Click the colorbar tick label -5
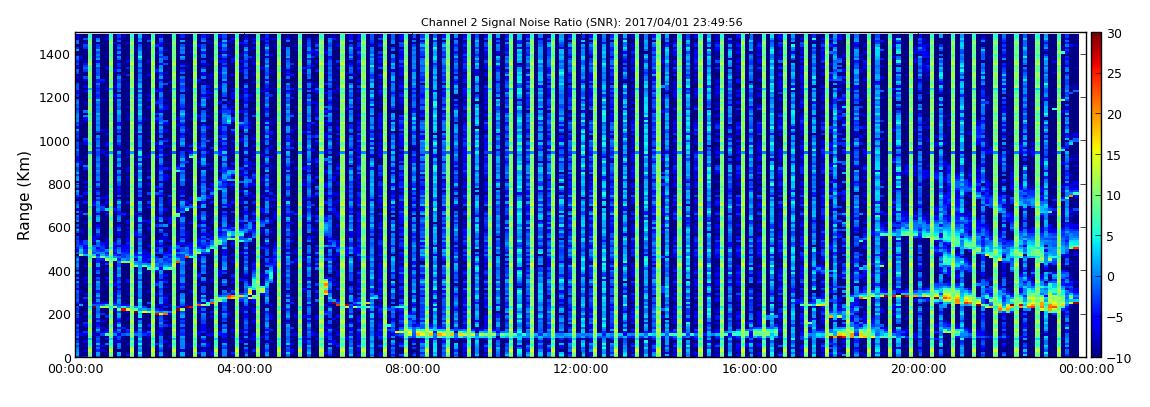Screen dimensions: 1150x407 (x=1115, y=318)
